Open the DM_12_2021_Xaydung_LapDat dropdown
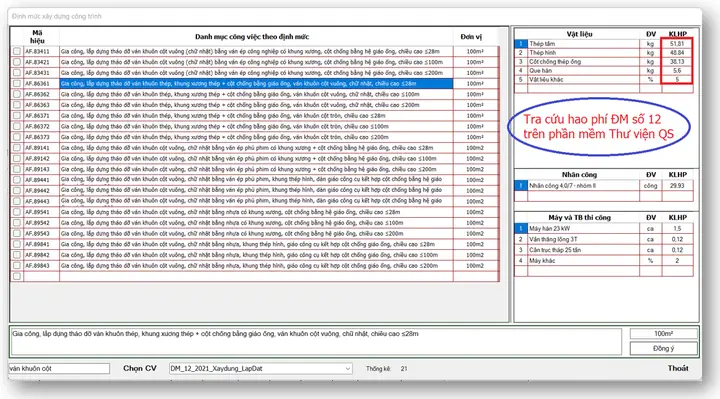 [260, 368]
